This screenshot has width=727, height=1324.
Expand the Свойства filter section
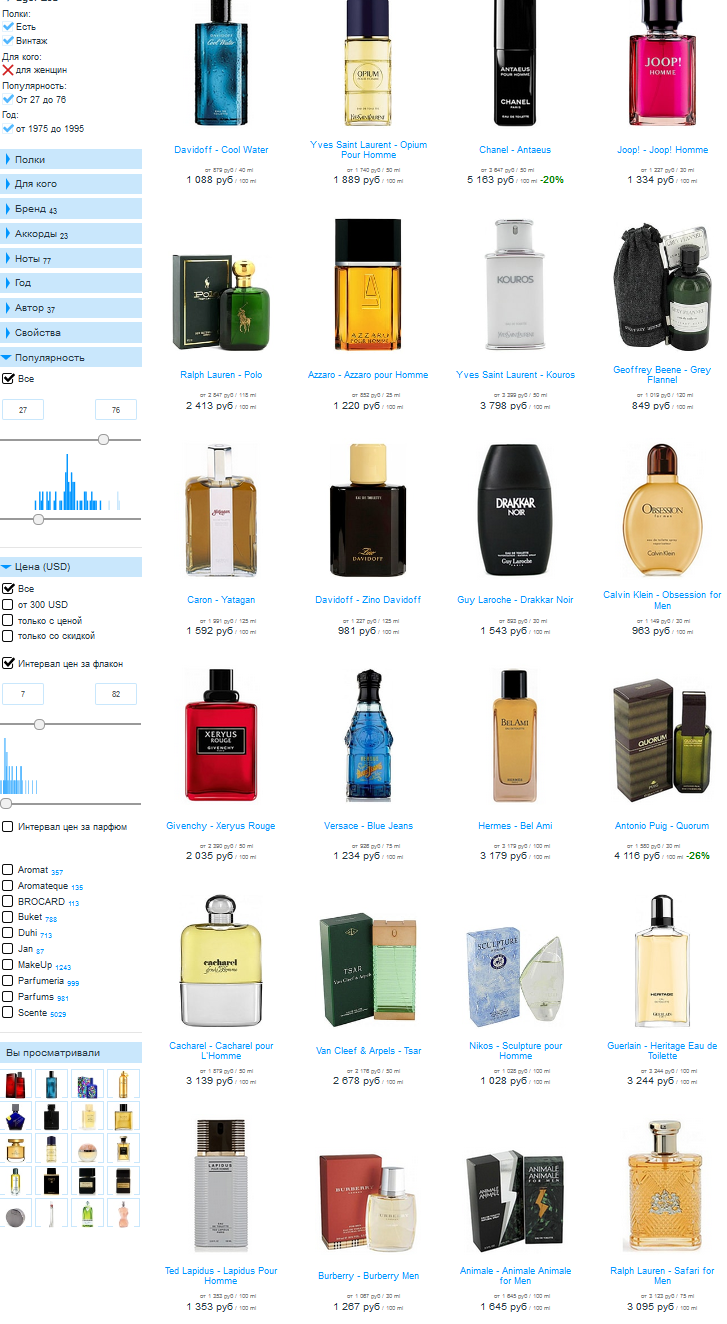click(x=71, y=332)
